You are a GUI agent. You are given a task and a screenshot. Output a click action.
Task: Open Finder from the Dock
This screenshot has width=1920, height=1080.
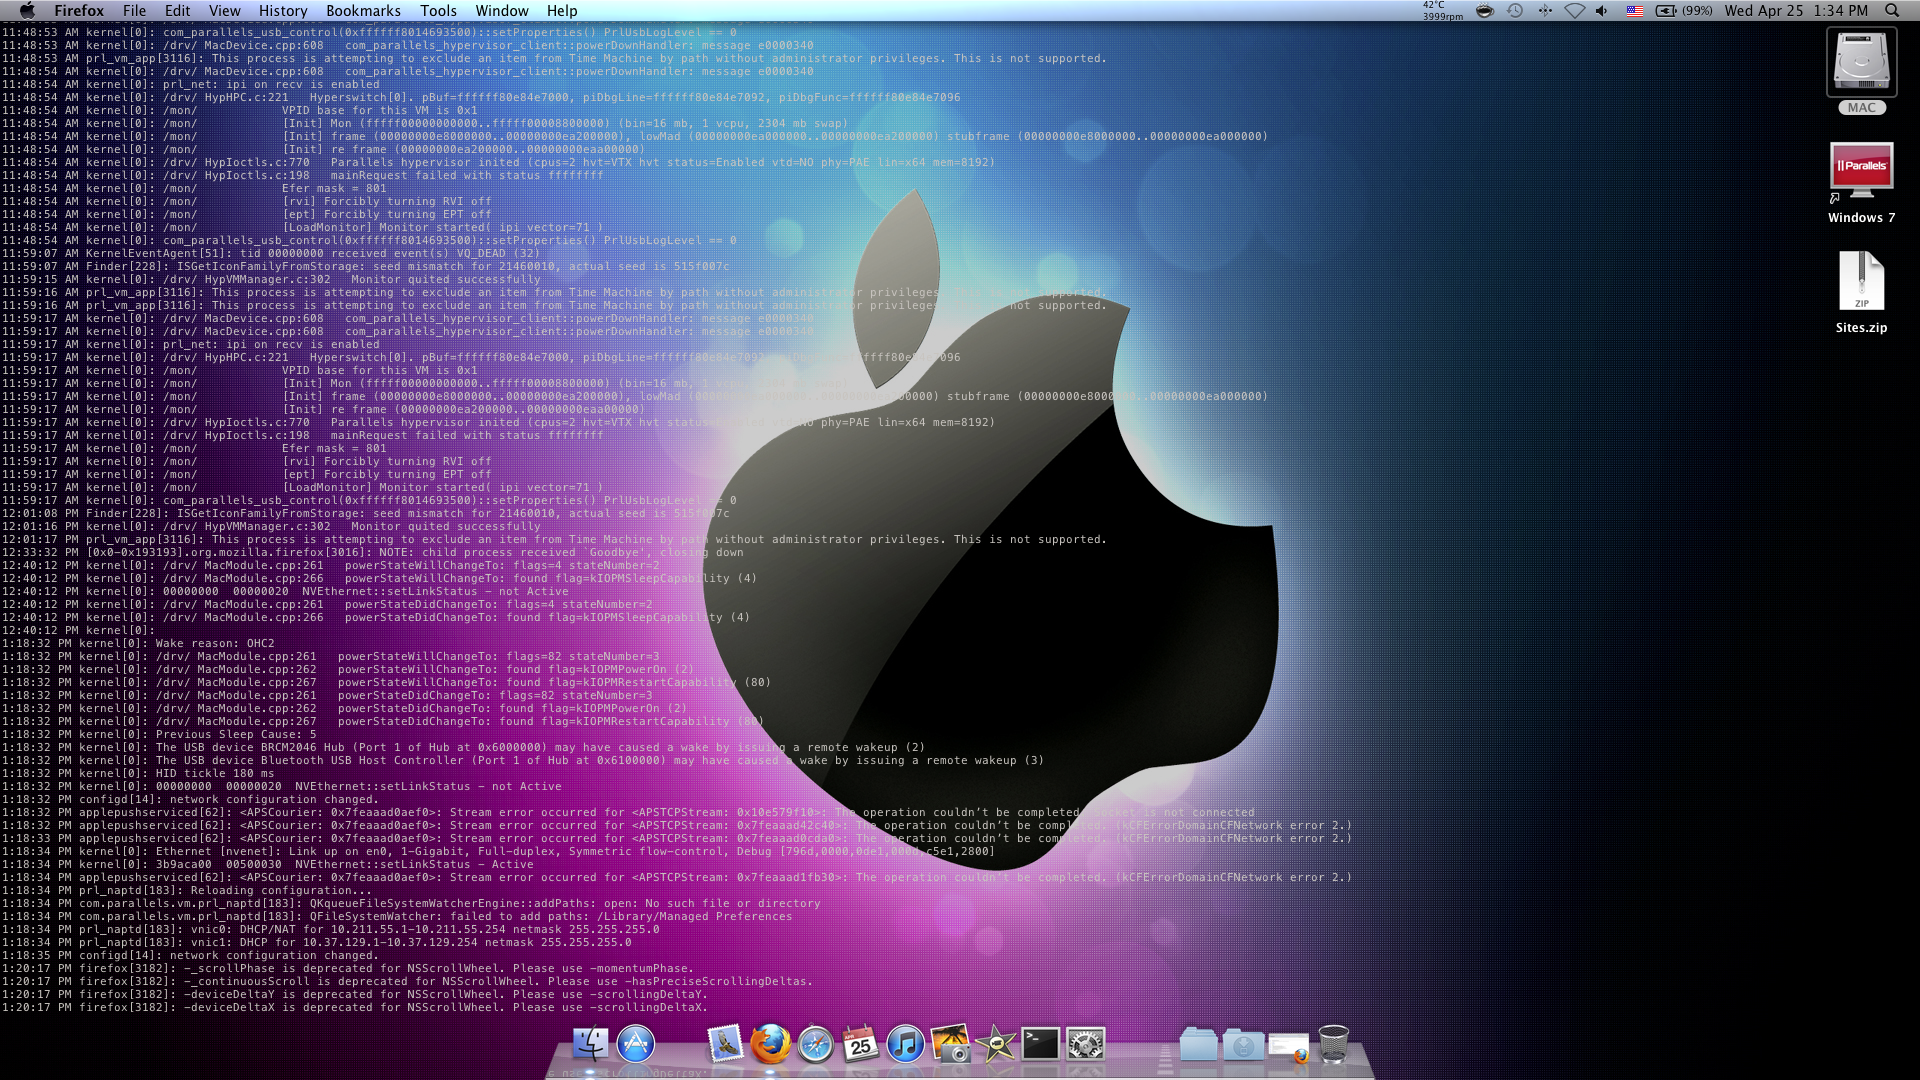coord(590,1045)
